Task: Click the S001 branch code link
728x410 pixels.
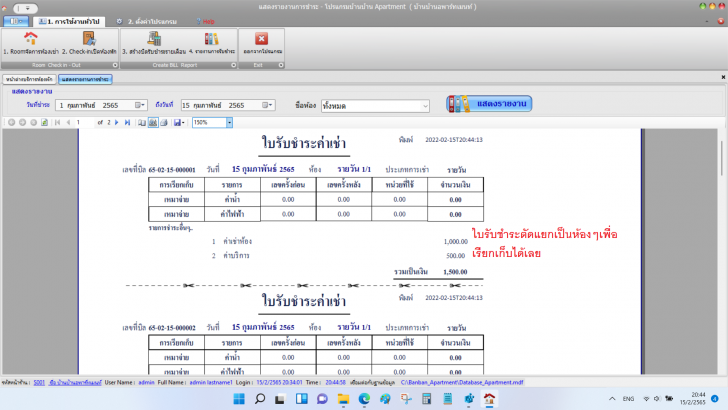Action: click(39, 383)
